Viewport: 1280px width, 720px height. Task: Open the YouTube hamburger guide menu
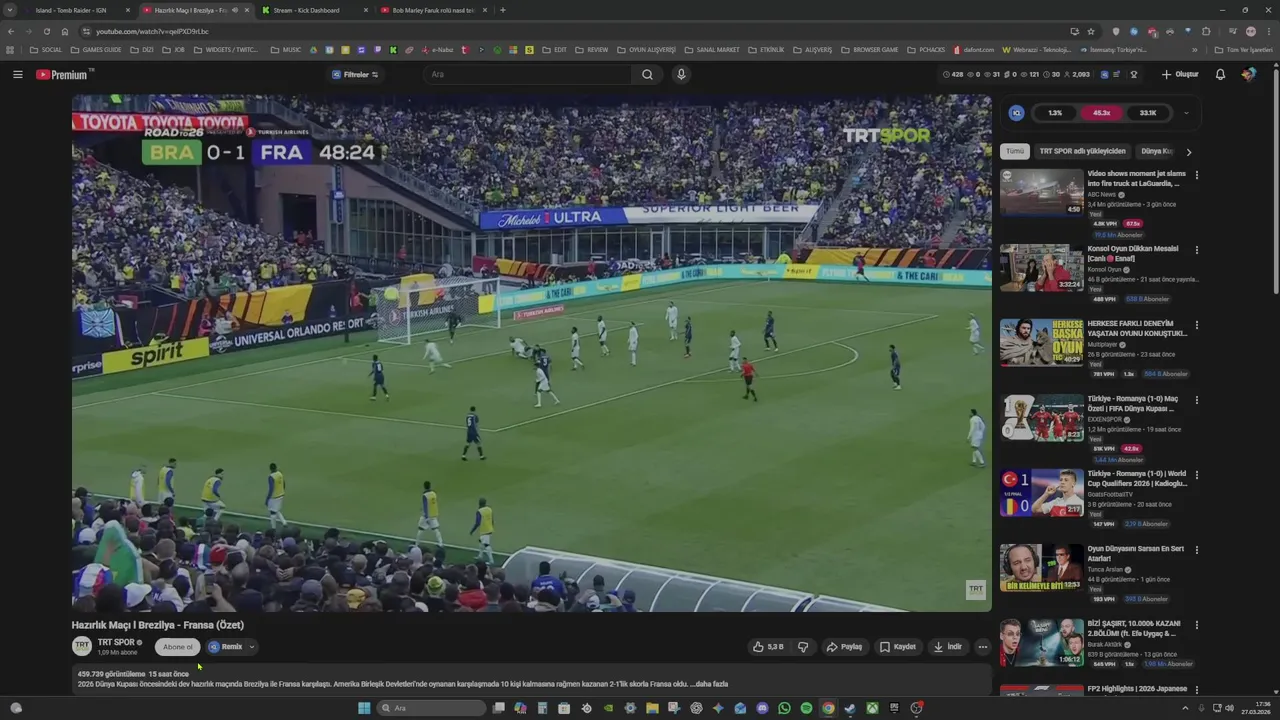point(17,74)
